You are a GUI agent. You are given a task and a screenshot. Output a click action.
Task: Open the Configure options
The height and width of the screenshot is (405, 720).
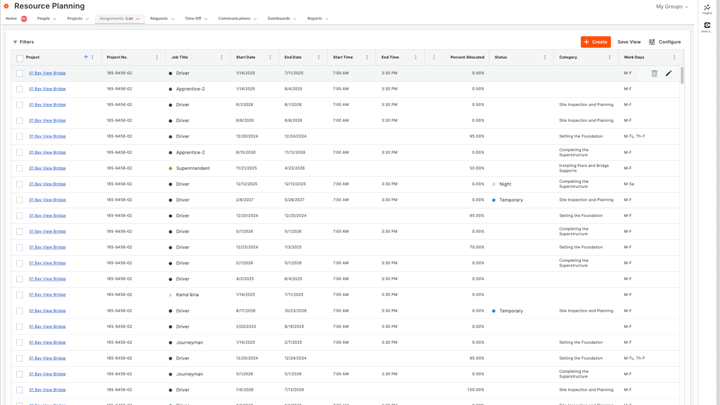pos(665,42)
